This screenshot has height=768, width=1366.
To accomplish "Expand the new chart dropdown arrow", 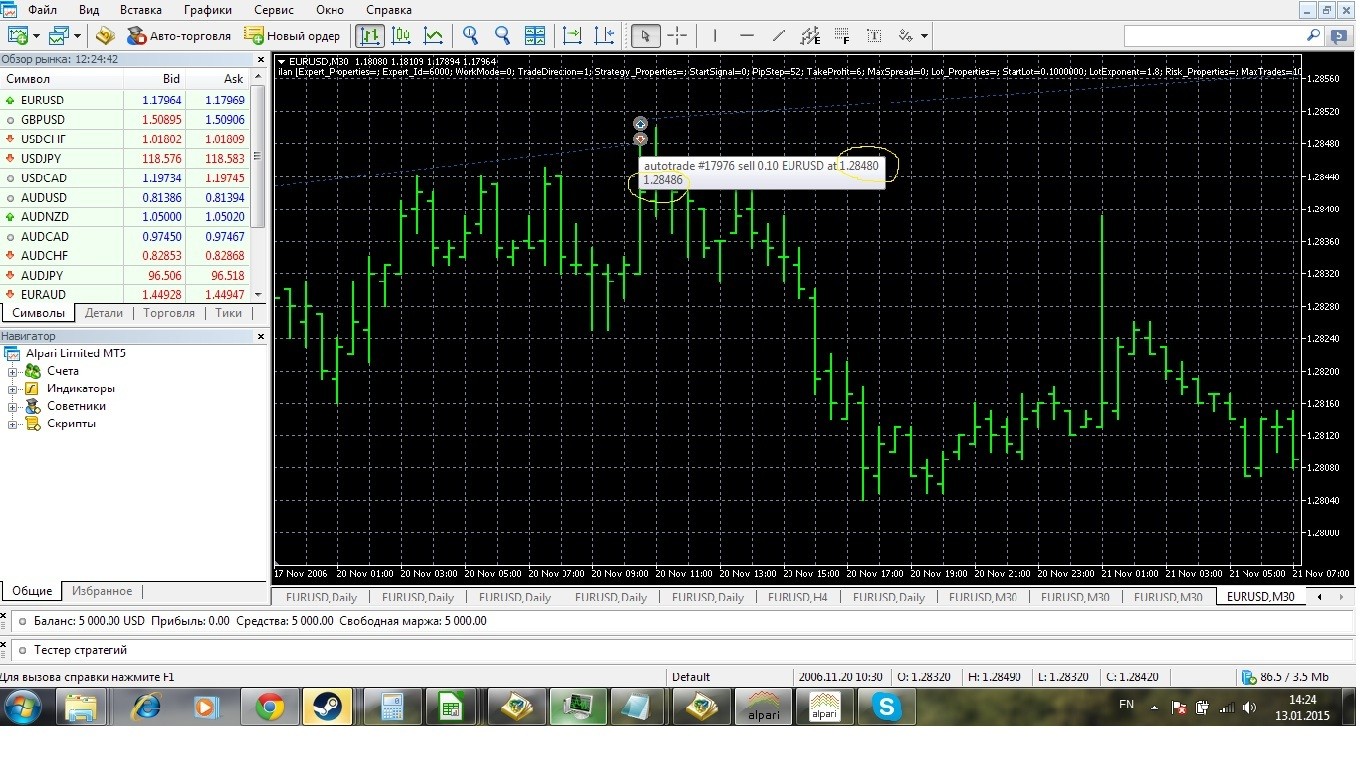I will point(37,36).
